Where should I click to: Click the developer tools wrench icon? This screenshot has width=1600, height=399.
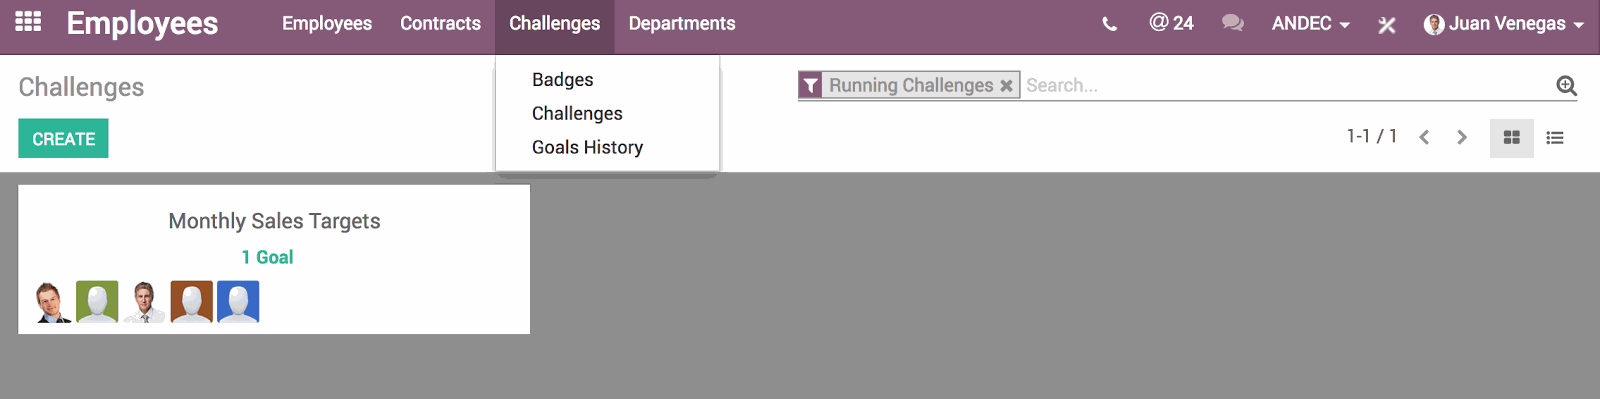pyautogui.click(x=1386, y=25)
